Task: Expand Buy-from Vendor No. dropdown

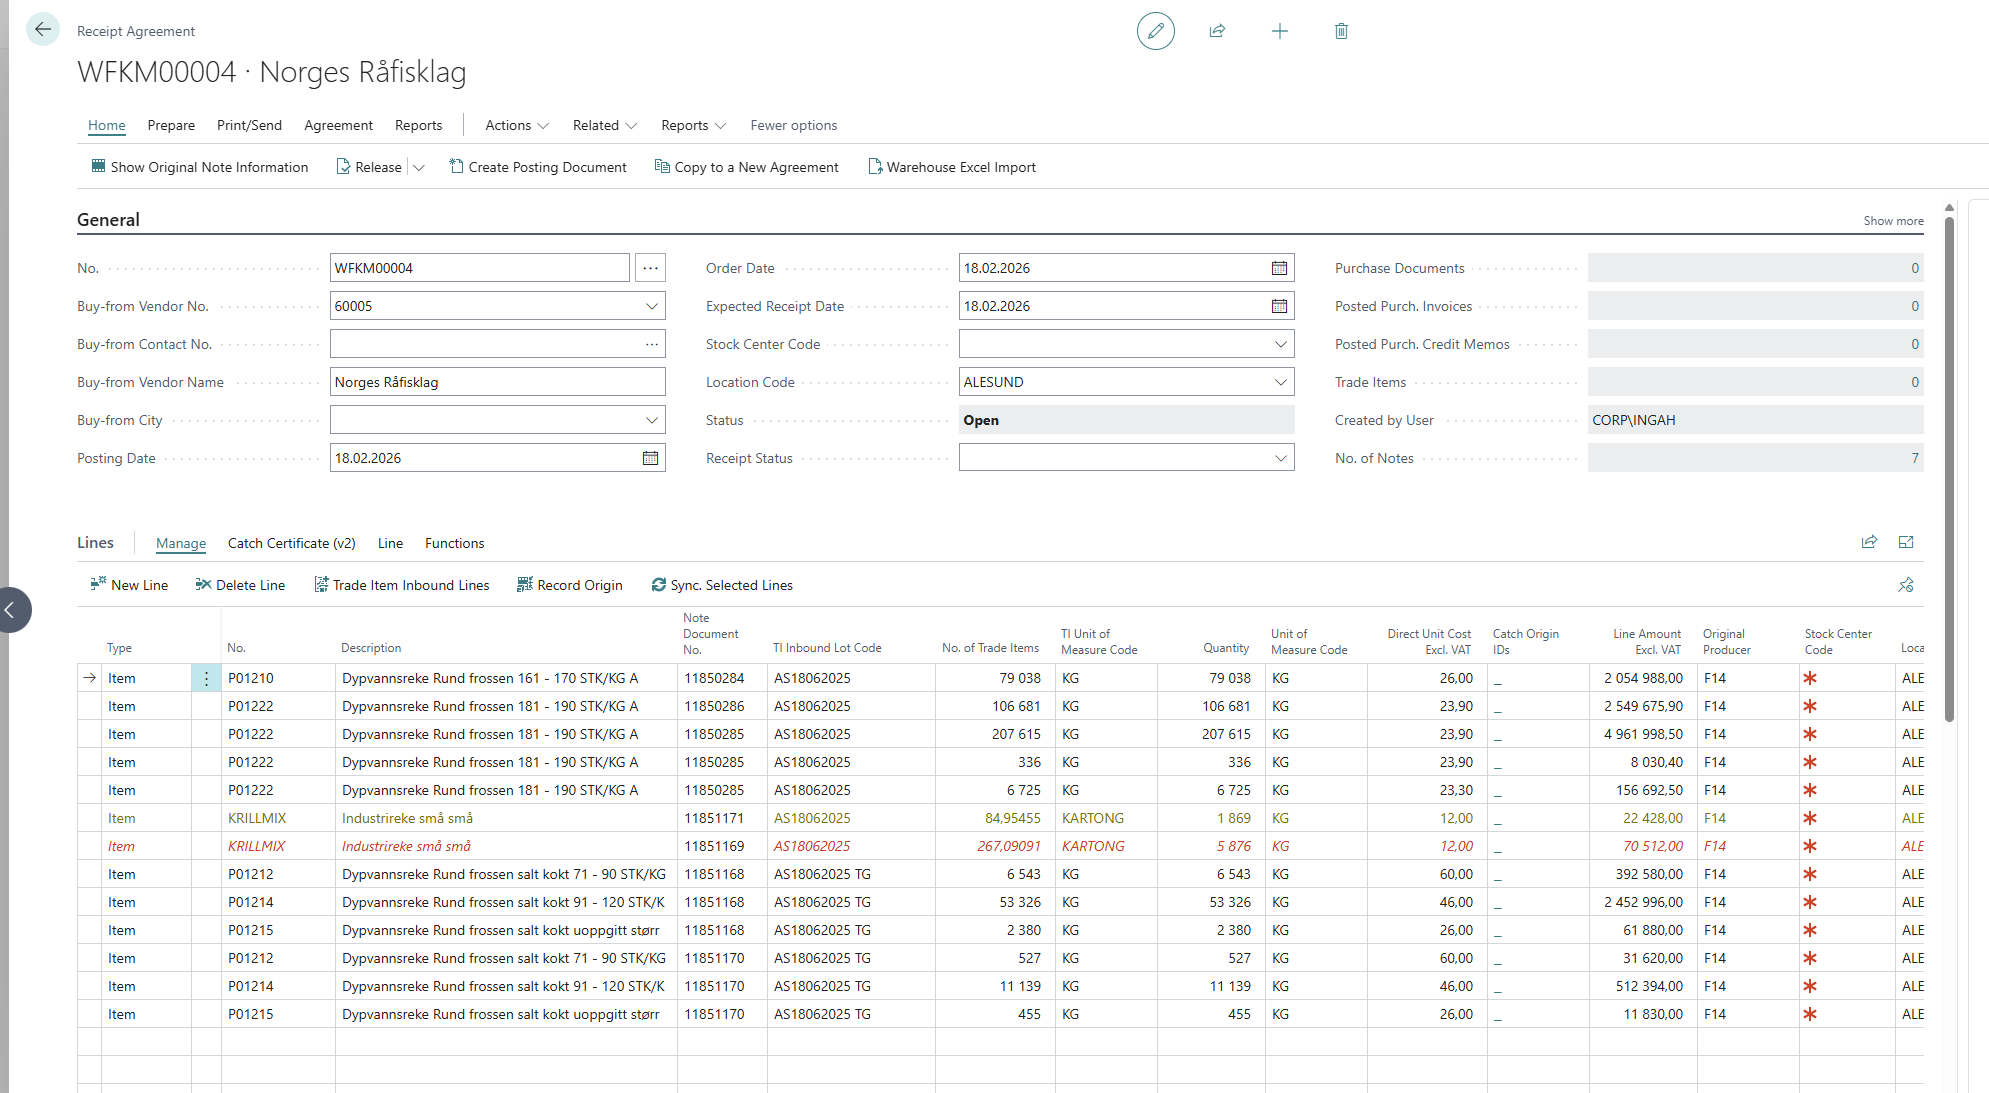Action: [x=651, y=306]
